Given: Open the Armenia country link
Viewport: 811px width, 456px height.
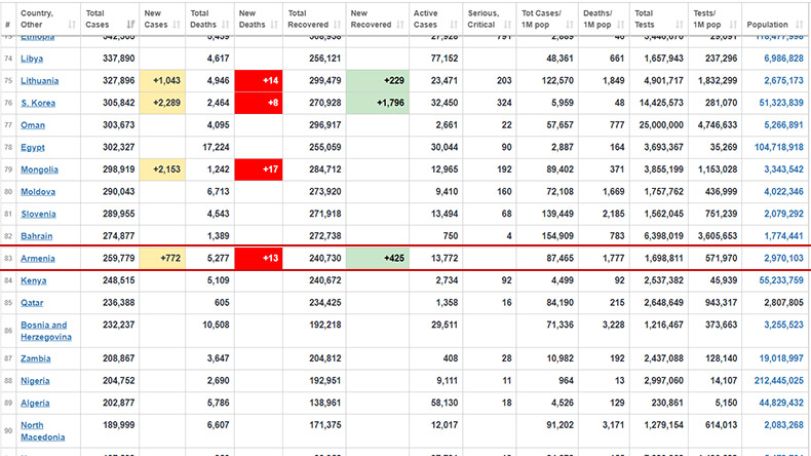Looking at the screenshot, I should coord(38,259).
